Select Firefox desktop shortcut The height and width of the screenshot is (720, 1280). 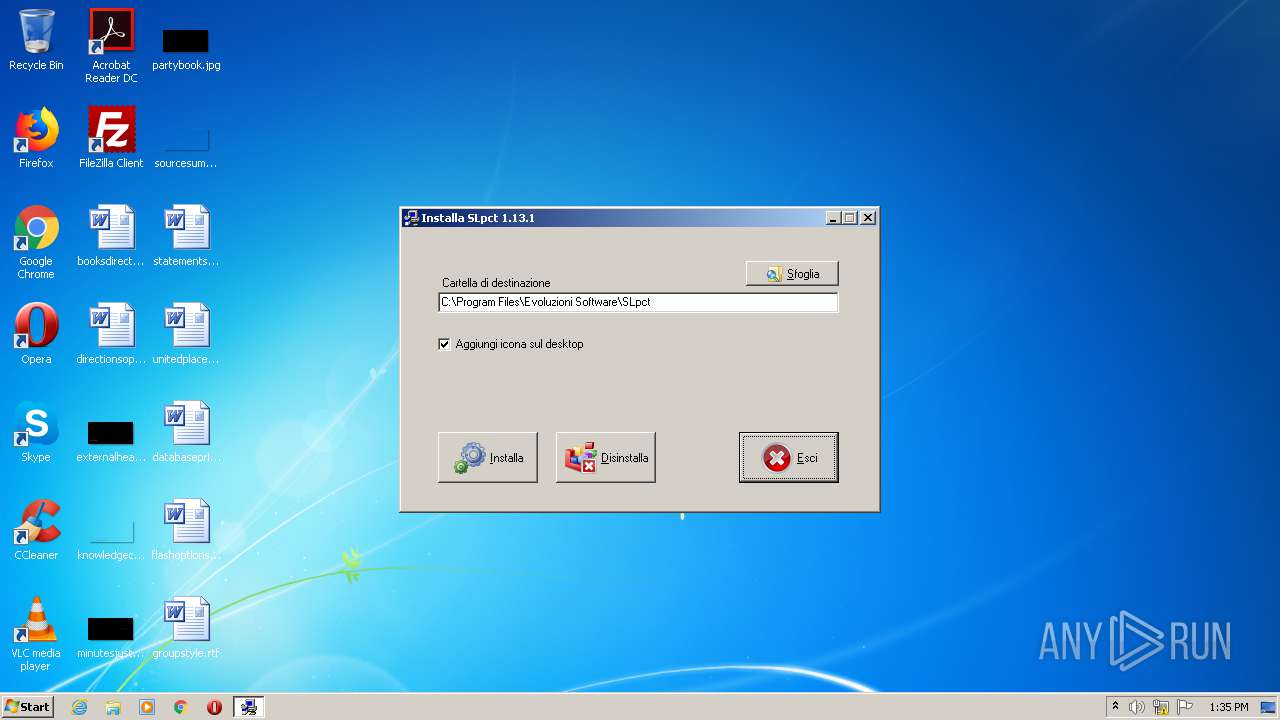pyautogui.click(x=36, y=138)
